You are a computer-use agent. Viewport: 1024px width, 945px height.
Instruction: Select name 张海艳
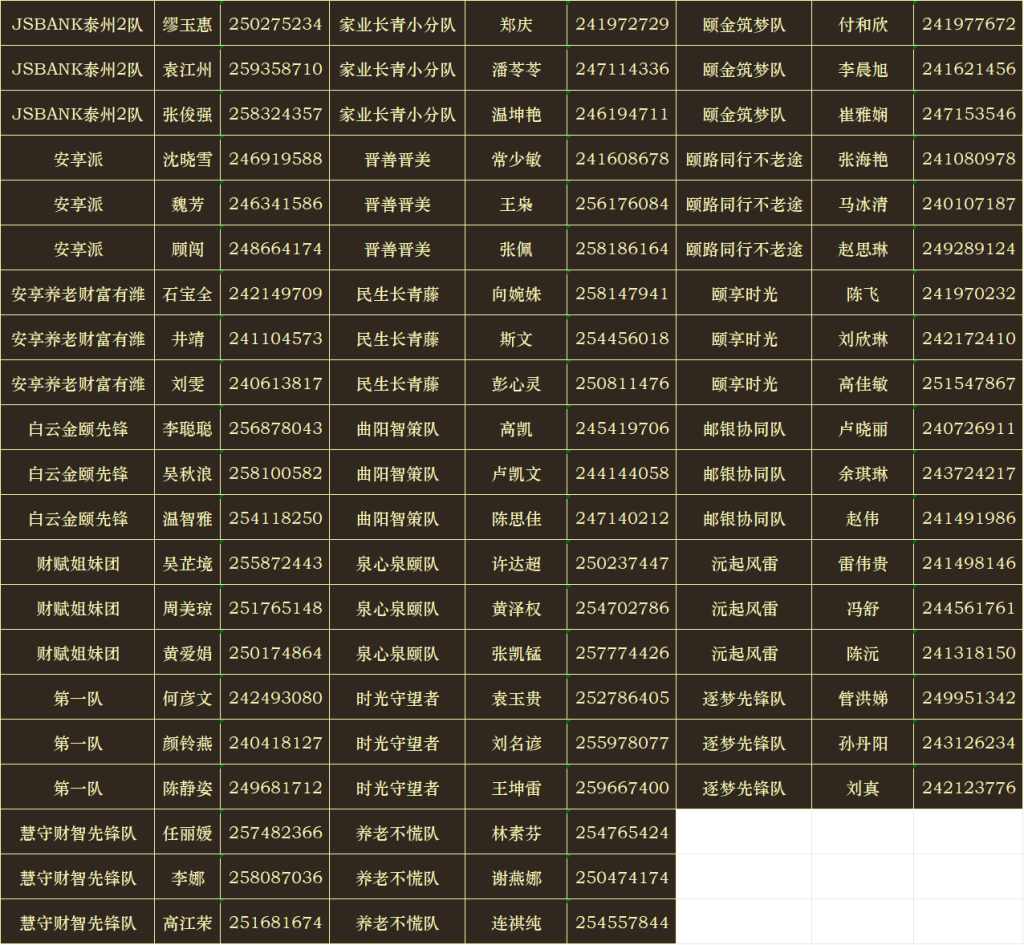(x=862, y=159)
